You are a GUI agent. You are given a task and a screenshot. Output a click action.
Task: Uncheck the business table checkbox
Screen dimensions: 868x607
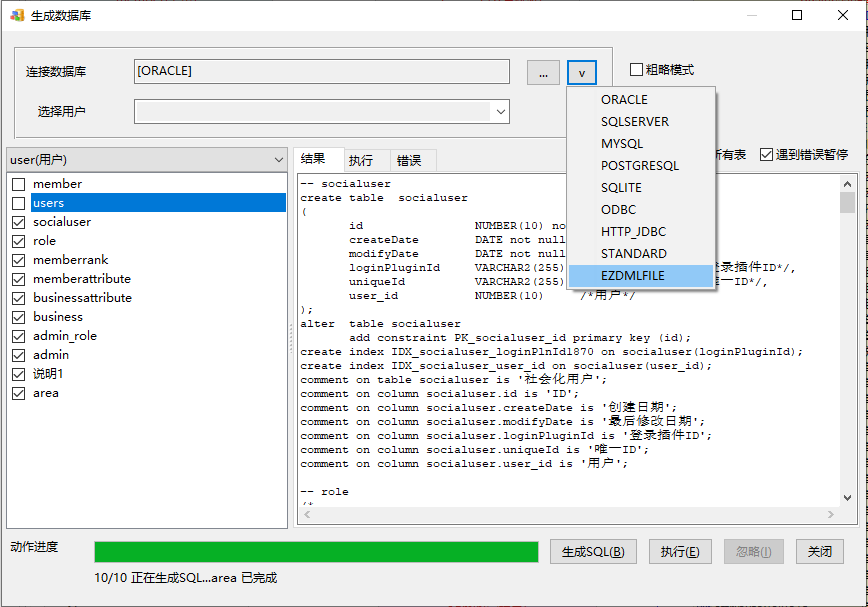coord(19,317)
